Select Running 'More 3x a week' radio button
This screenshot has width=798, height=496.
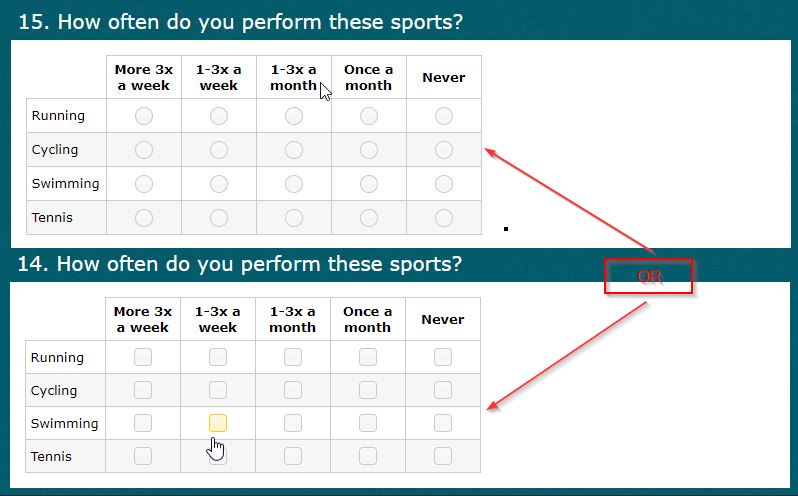coord(144,116)
